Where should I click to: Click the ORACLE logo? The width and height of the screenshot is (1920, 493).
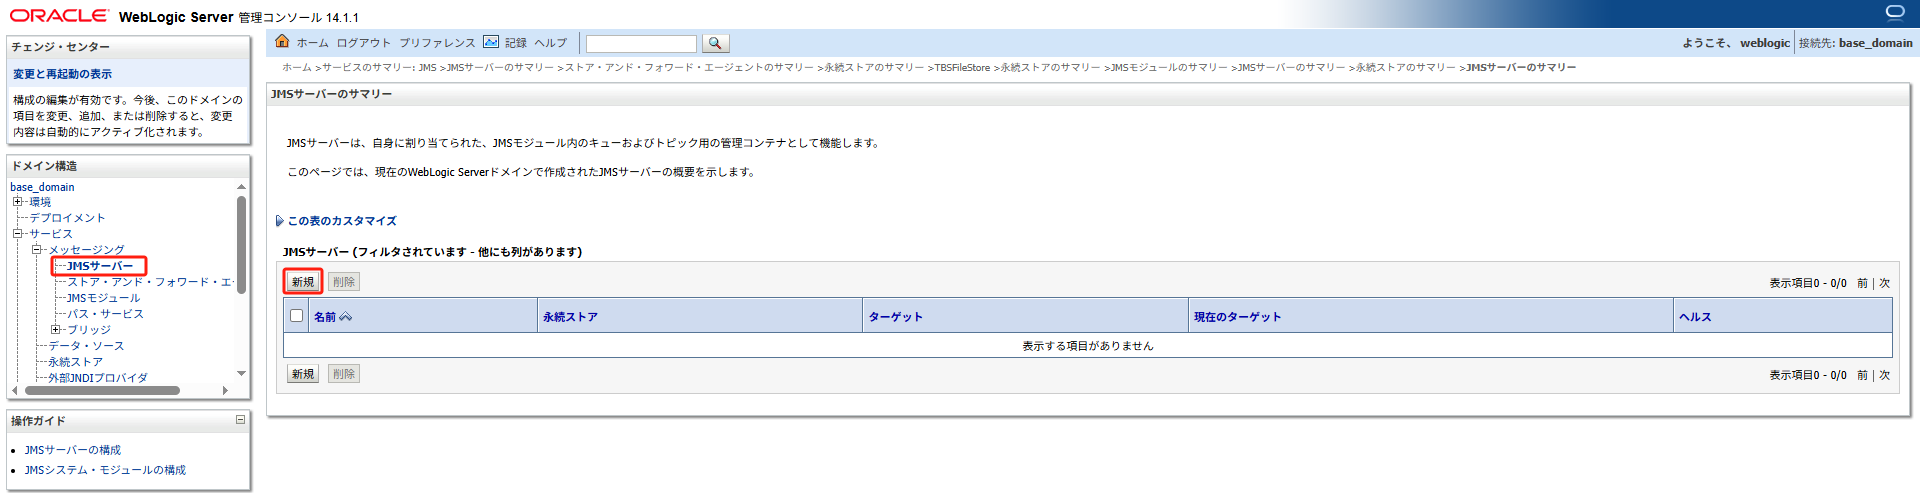59,15
